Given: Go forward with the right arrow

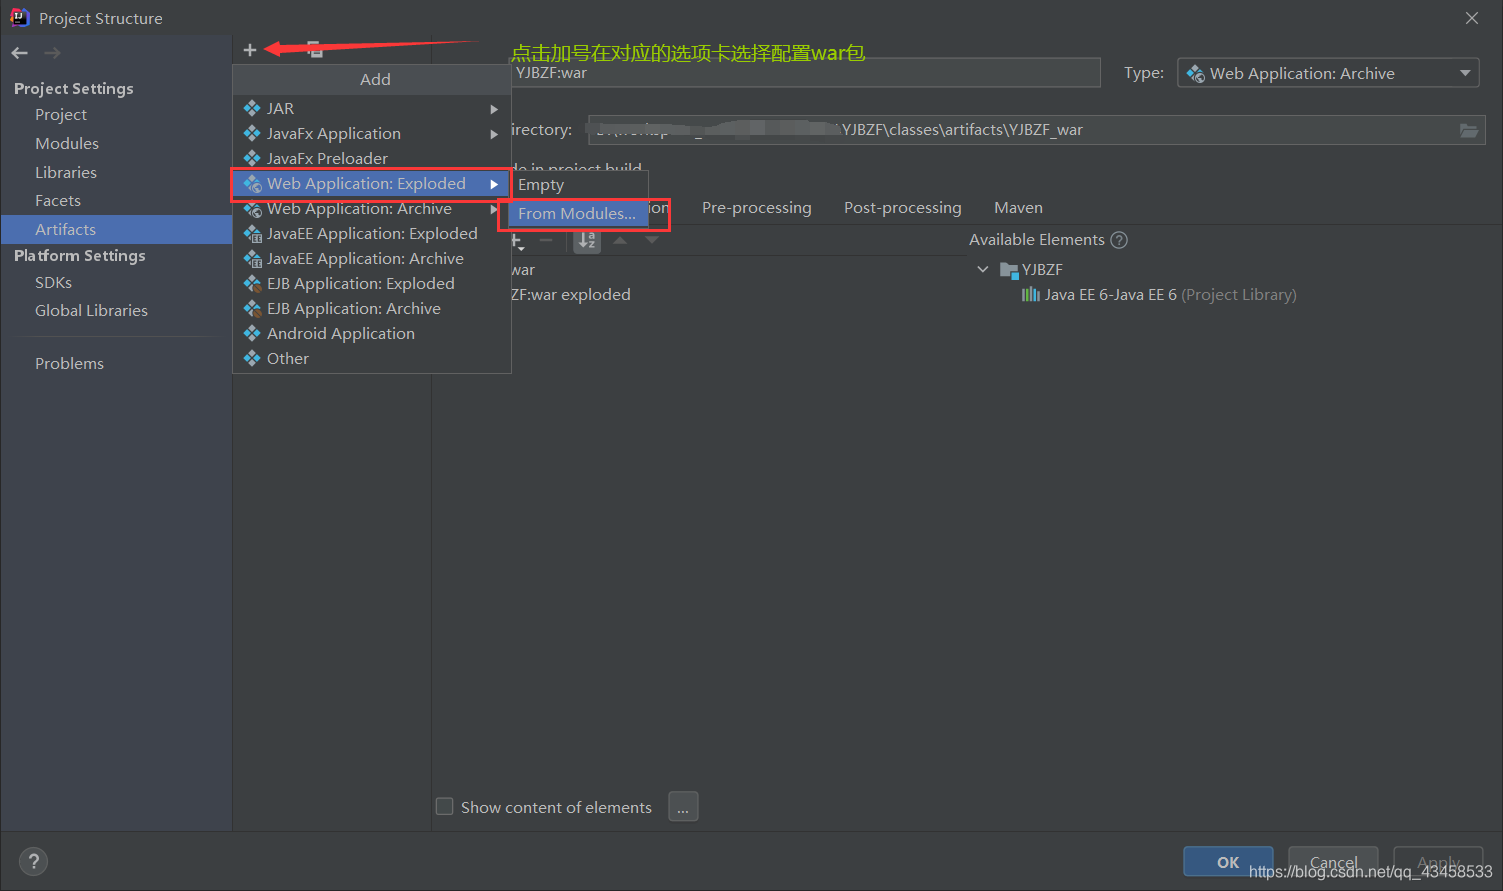Looking at the screenshot, I should 52,53.
